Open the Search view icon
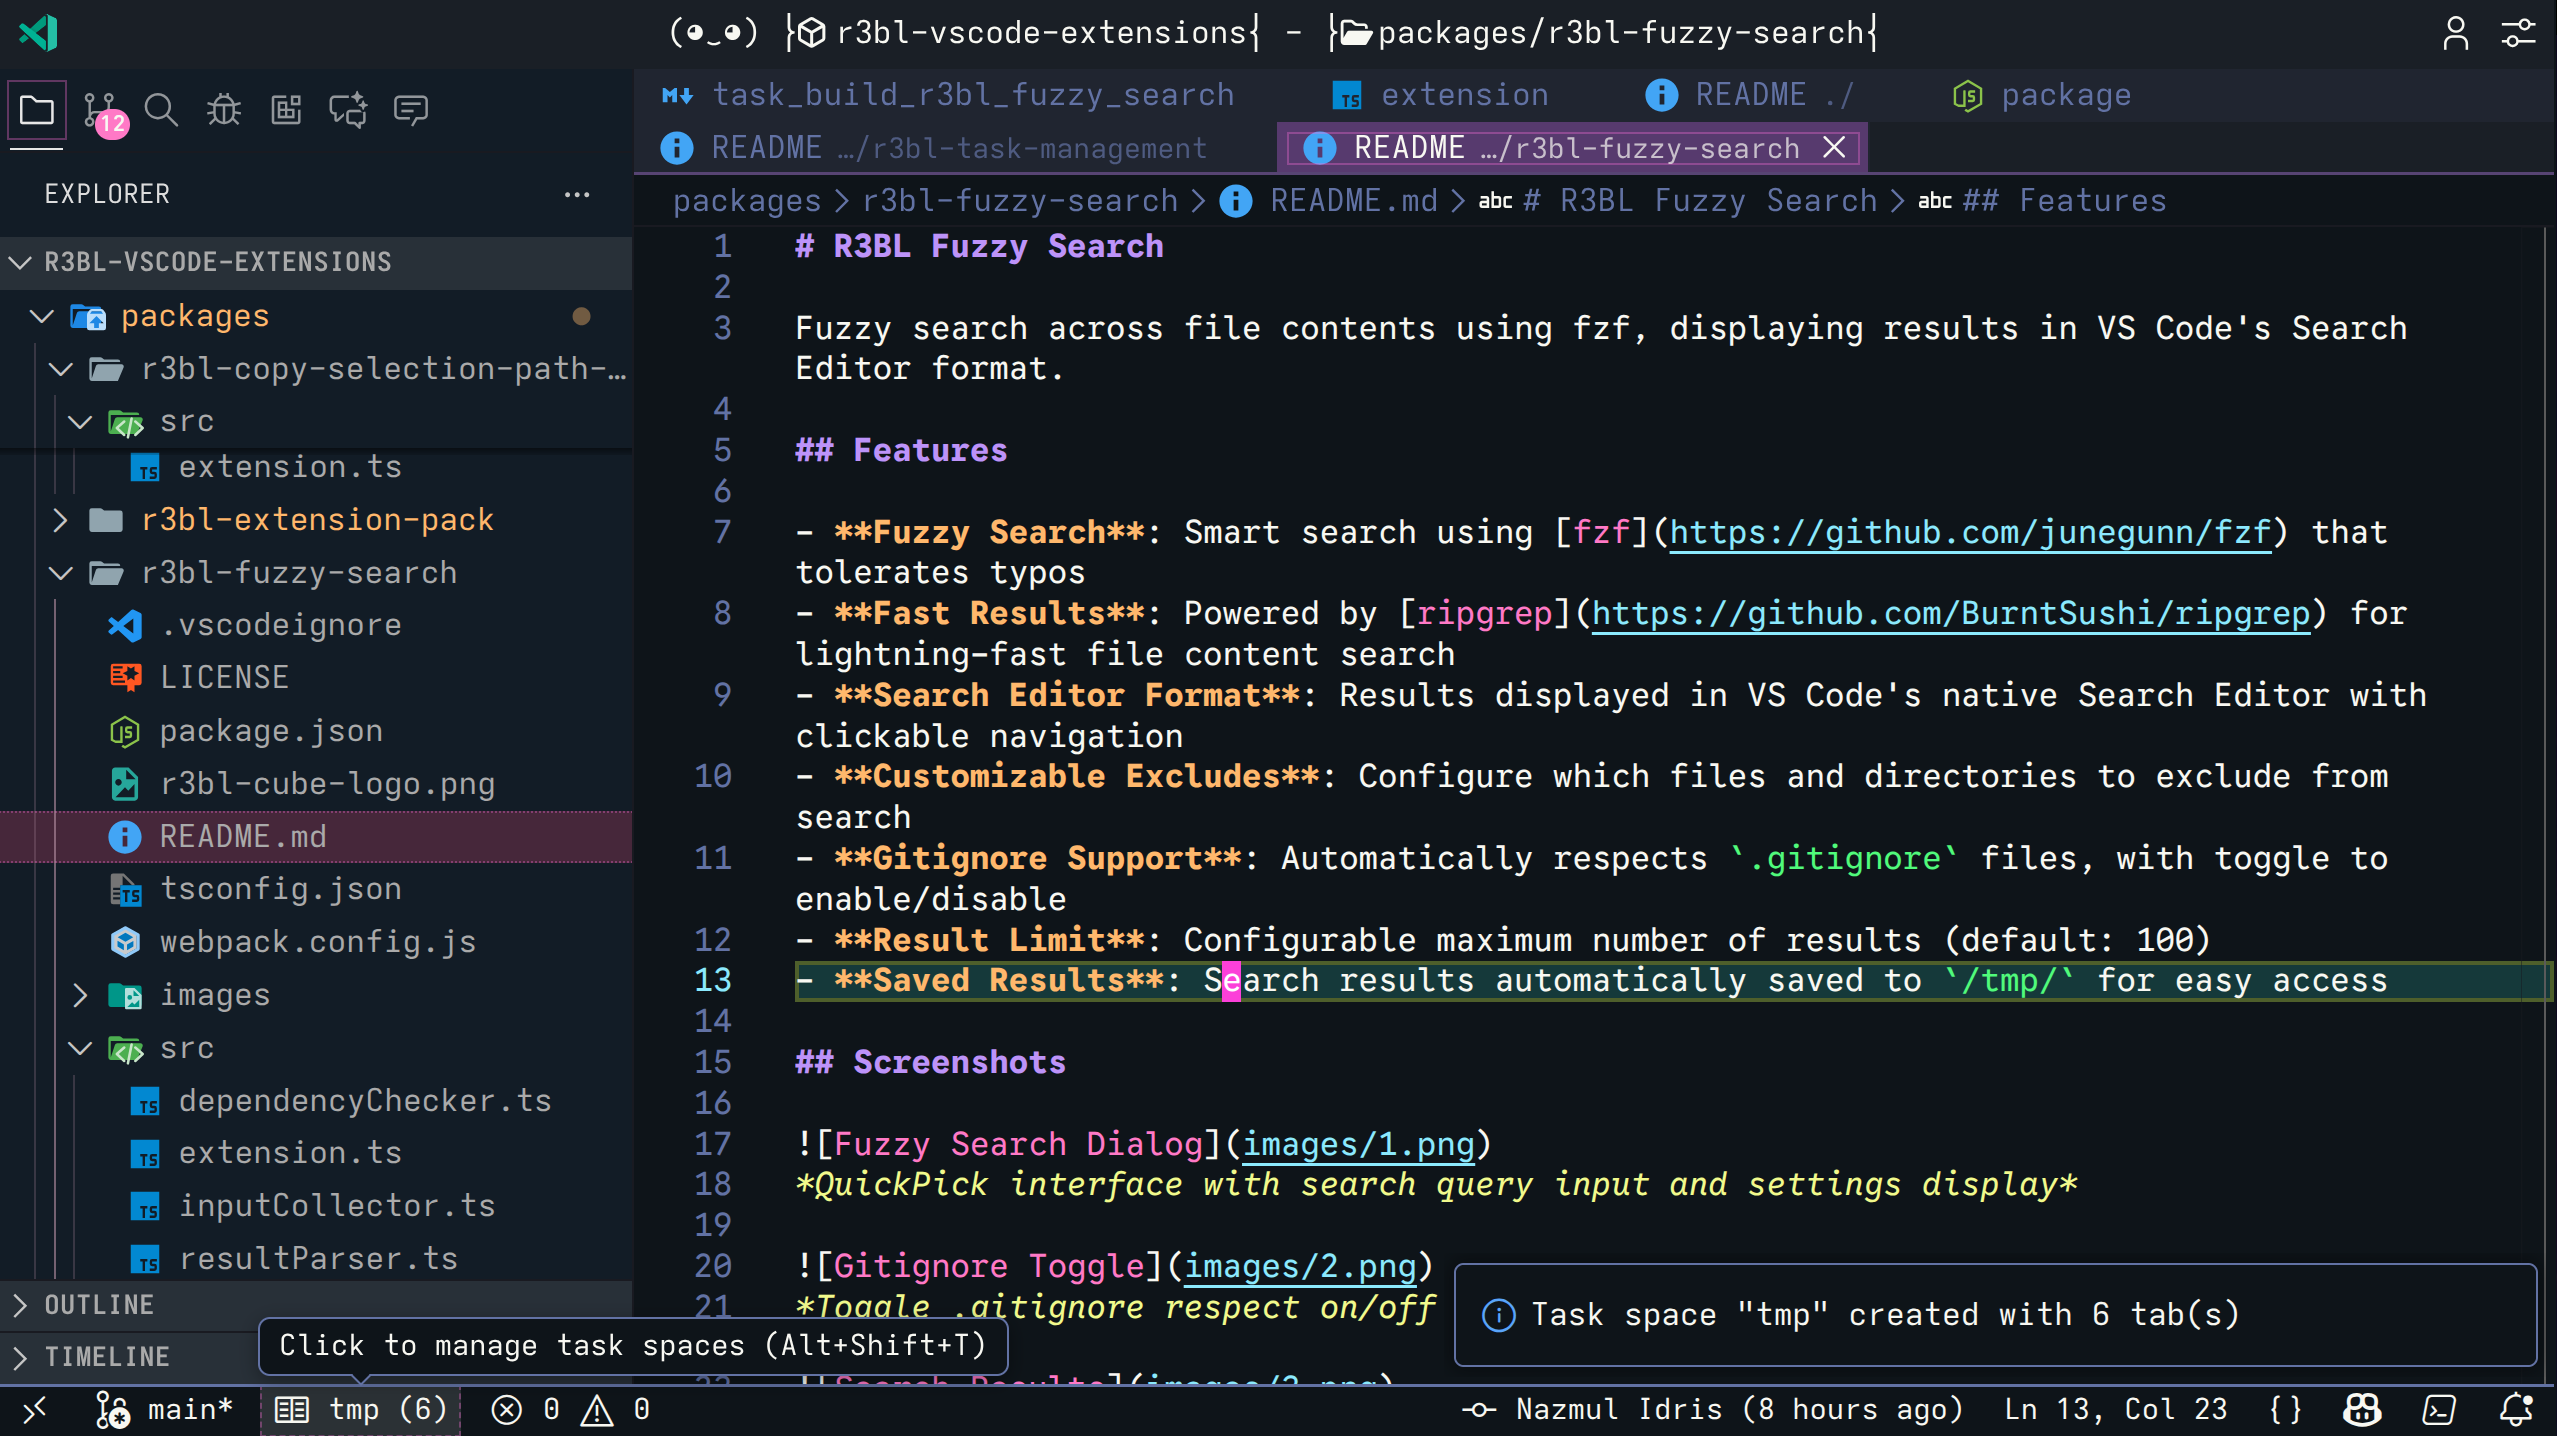 pos(161,110)
